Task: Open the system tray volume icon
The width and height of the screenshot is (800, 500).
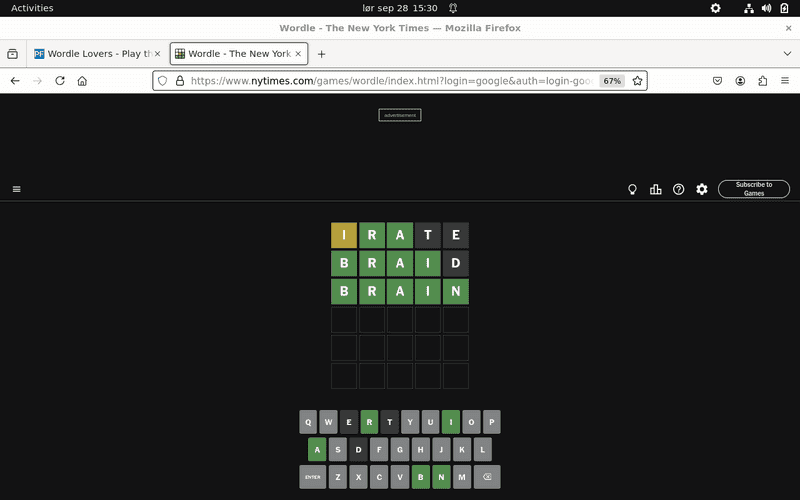Action: 766,8
